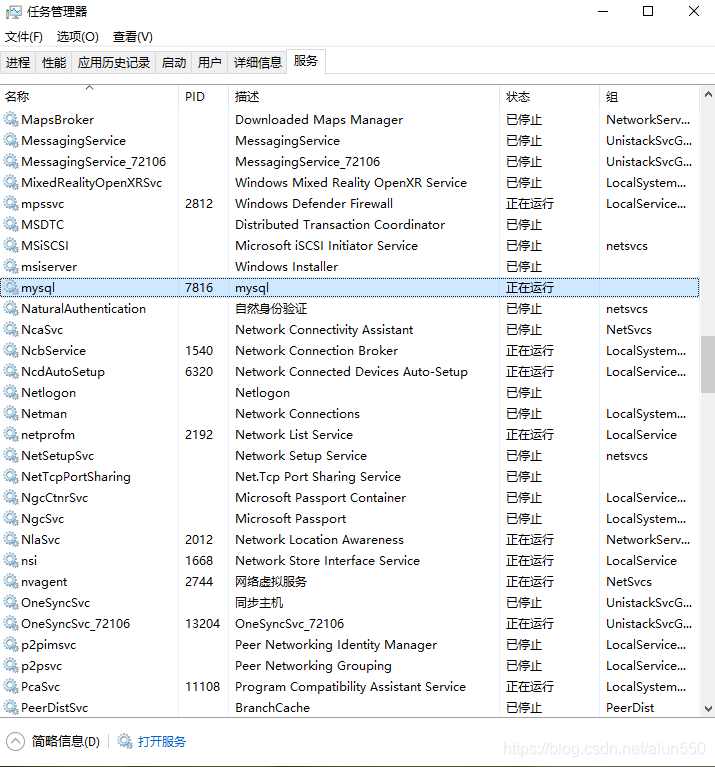Click the gear icon beside p2pimsvc

tap(11, 645)
